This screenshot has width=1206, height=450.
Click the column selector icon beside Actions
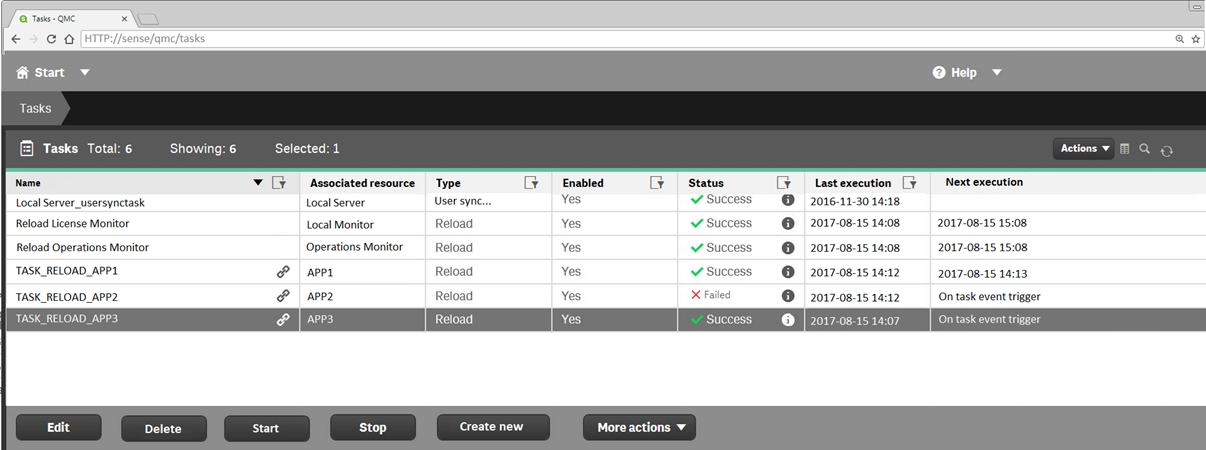click(x=1125, y=149)
